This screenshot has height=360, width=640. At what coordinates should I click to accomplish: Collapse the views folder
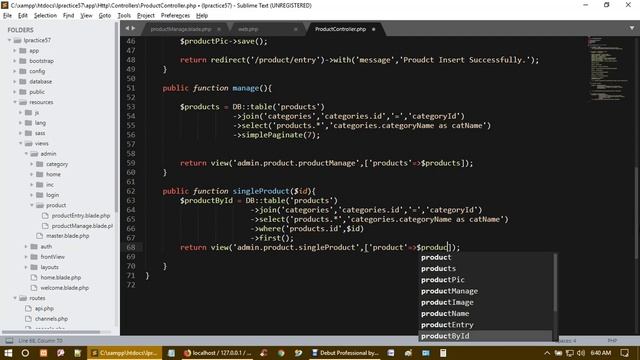point(20,143)
